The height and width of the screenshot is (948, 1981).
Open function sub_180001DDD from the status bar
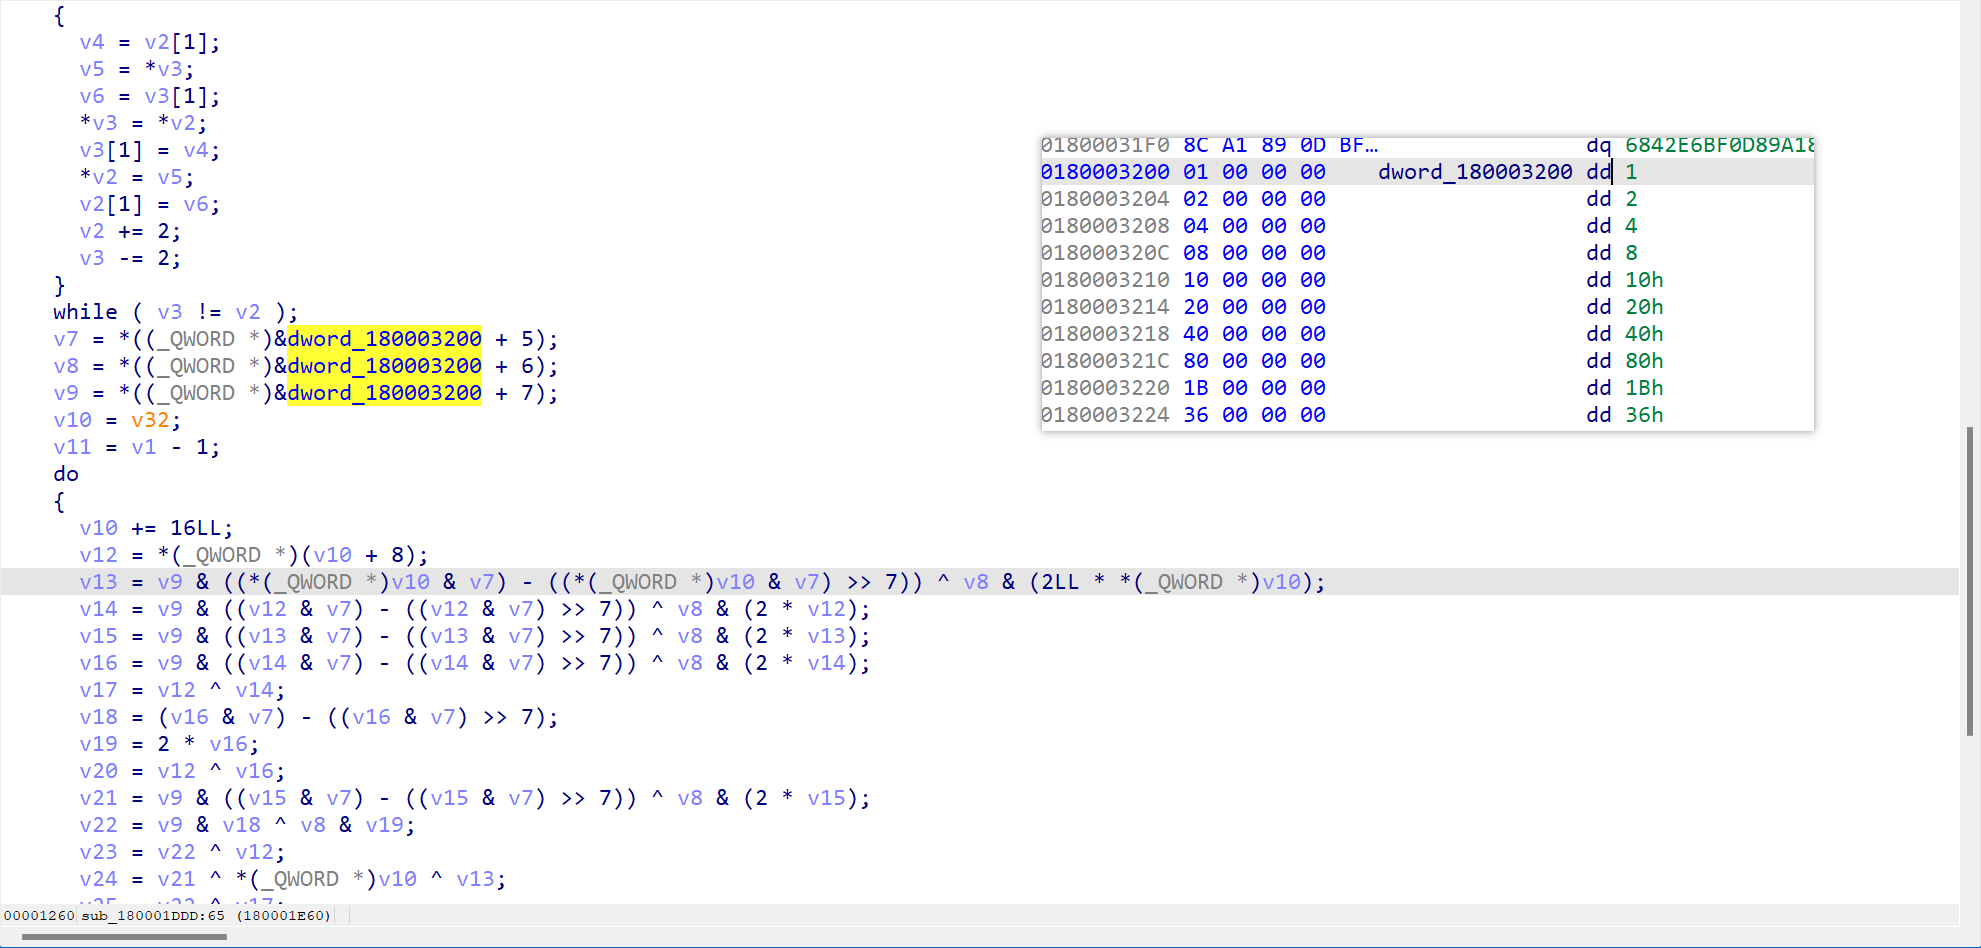(x=138, y=914)
